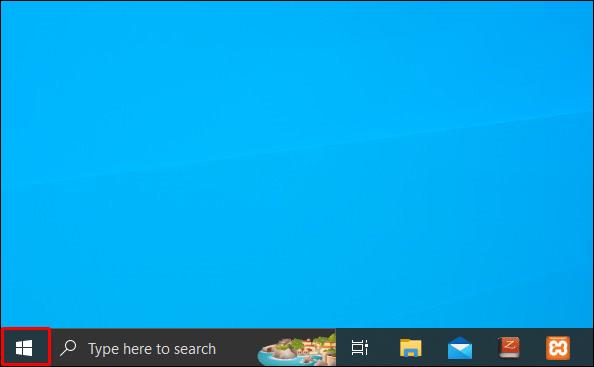The width and height of the screenshot is (594, 367).
Task: Click the magnifying glass search icon
Action: click(x=68, y=348)
